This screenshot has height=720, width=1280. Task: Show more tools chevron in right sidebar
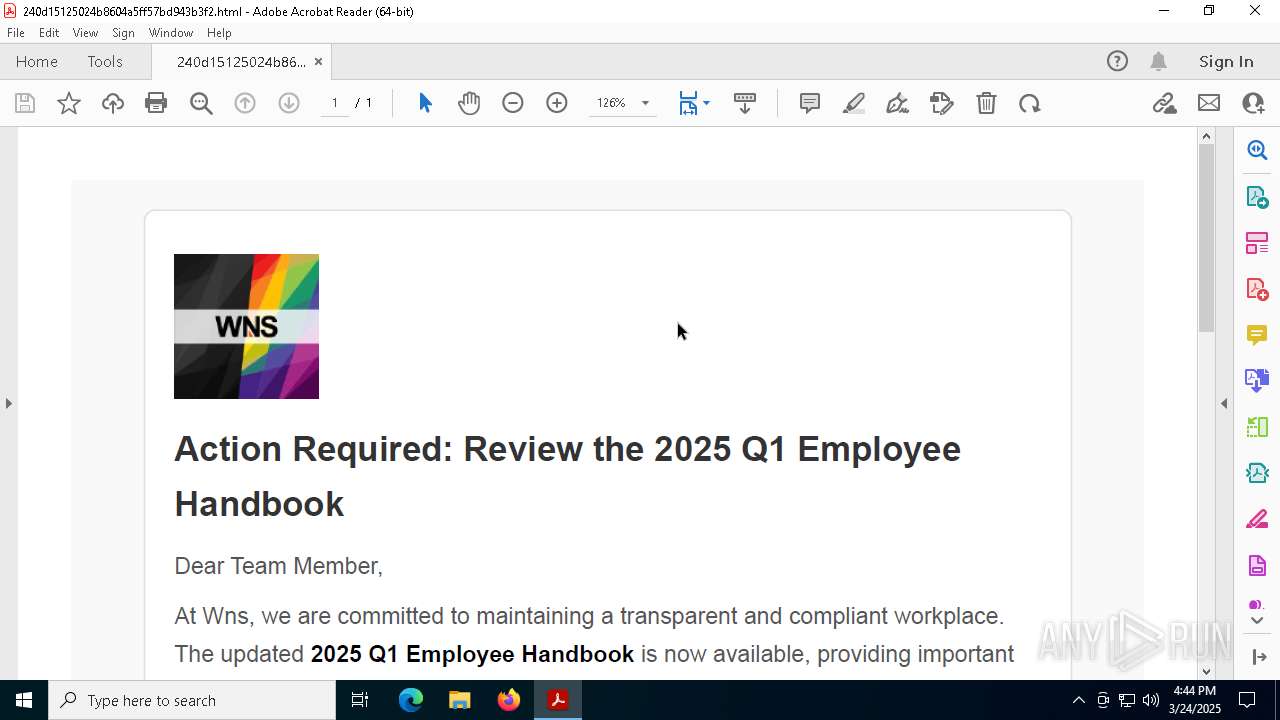click(1257, 620)
